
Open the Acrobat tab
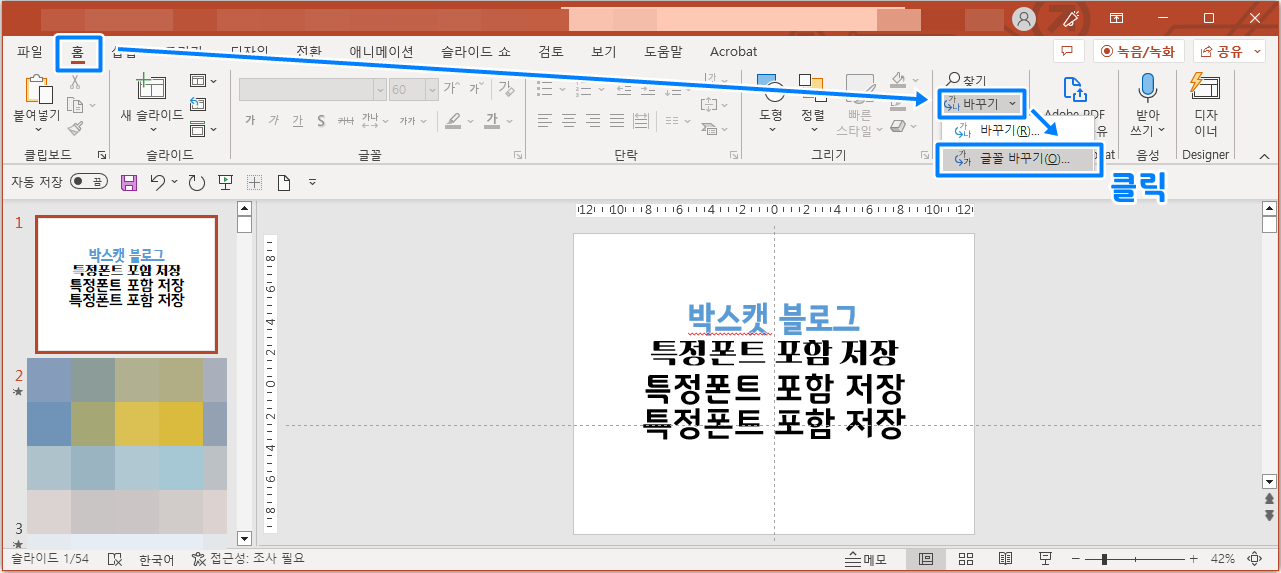click(734, 51)
